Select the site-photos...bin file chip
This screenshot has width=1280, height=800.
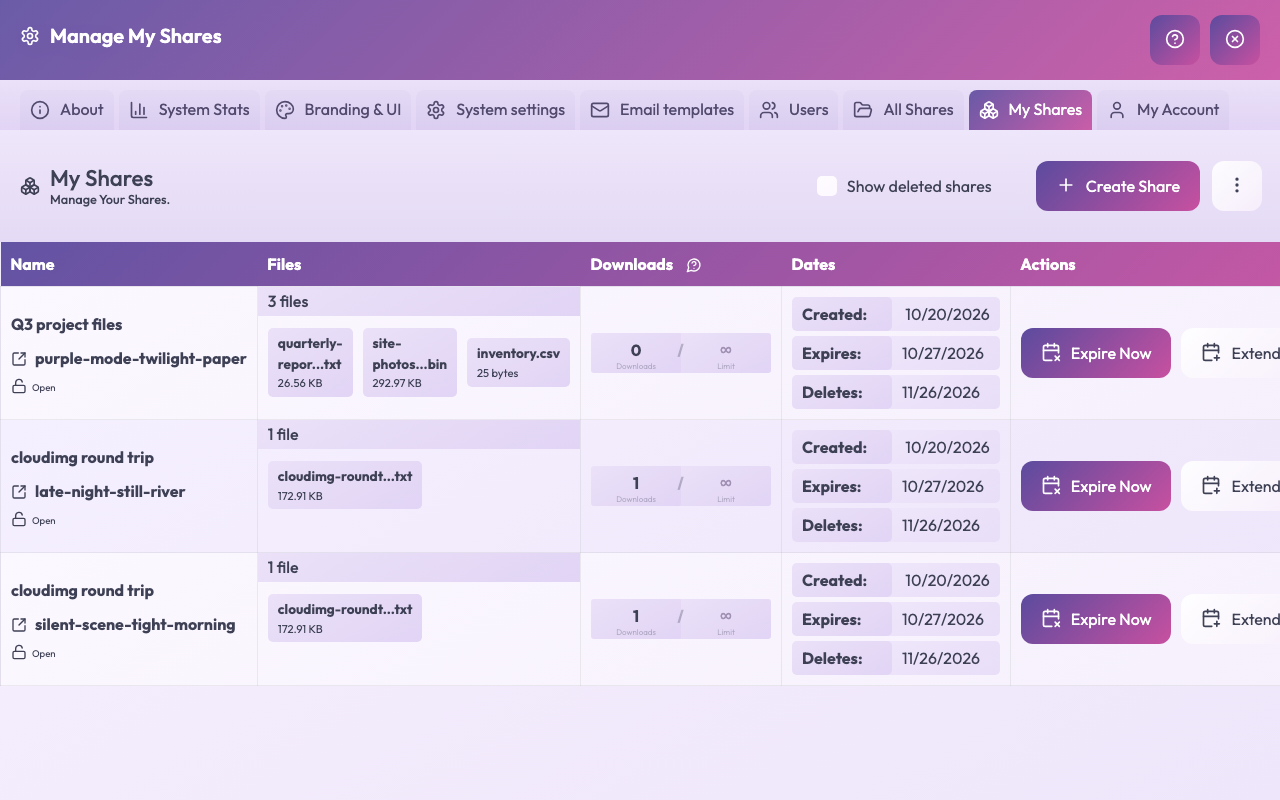(410, 362)
